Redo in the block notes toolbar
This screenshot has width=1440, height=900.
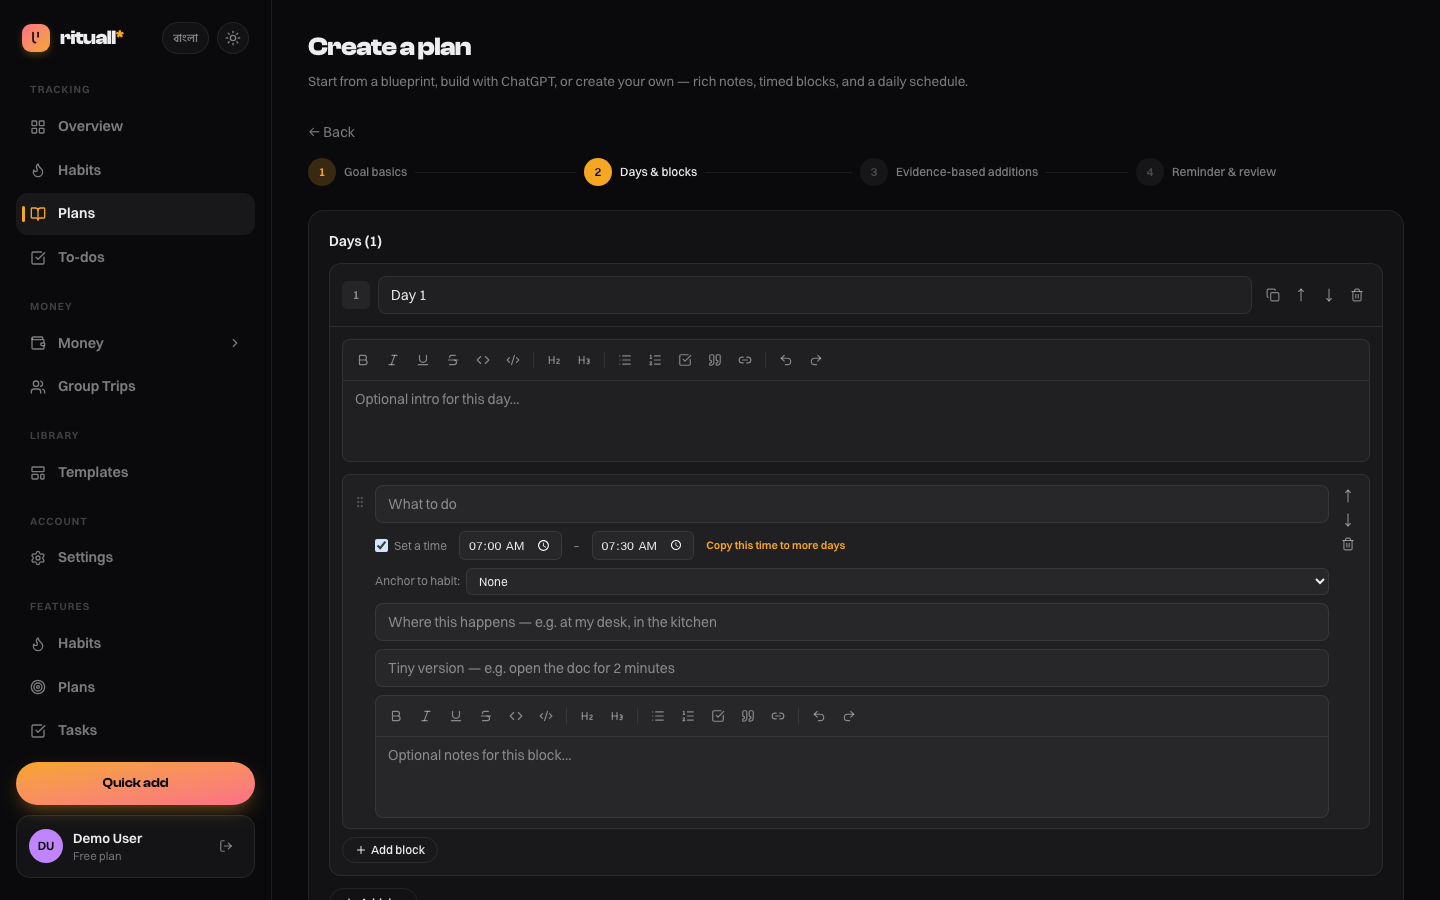849,716
